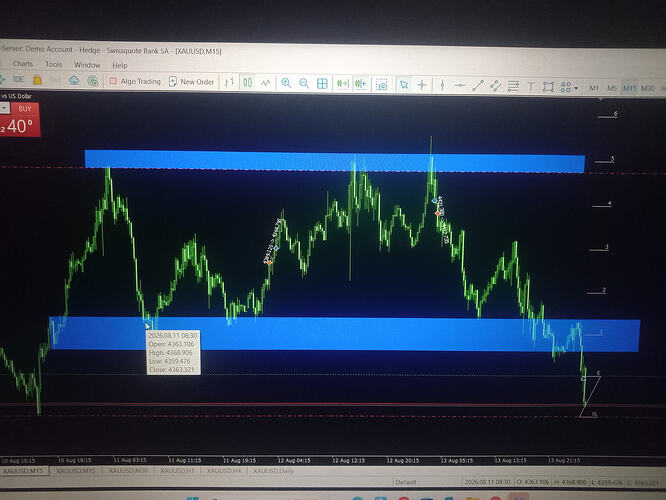Viewport: 666px width, 500px height.
Task: Select the arrow cursor tool
Action: click(x=404, y=85)
